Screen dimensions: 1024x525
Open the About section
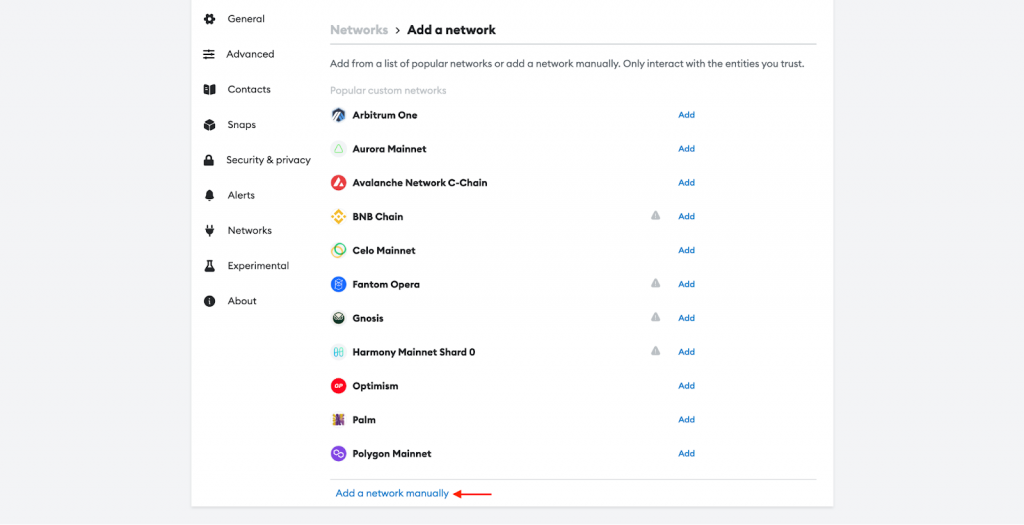tap(242, 301)
